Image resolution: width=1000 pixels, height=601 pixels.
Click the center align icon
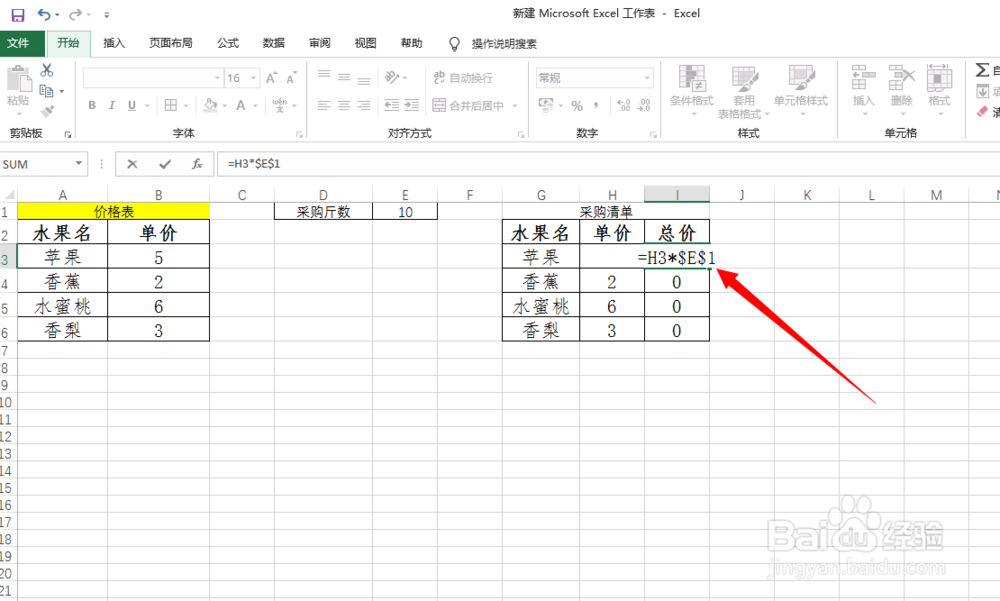click(x=344, y=105)
